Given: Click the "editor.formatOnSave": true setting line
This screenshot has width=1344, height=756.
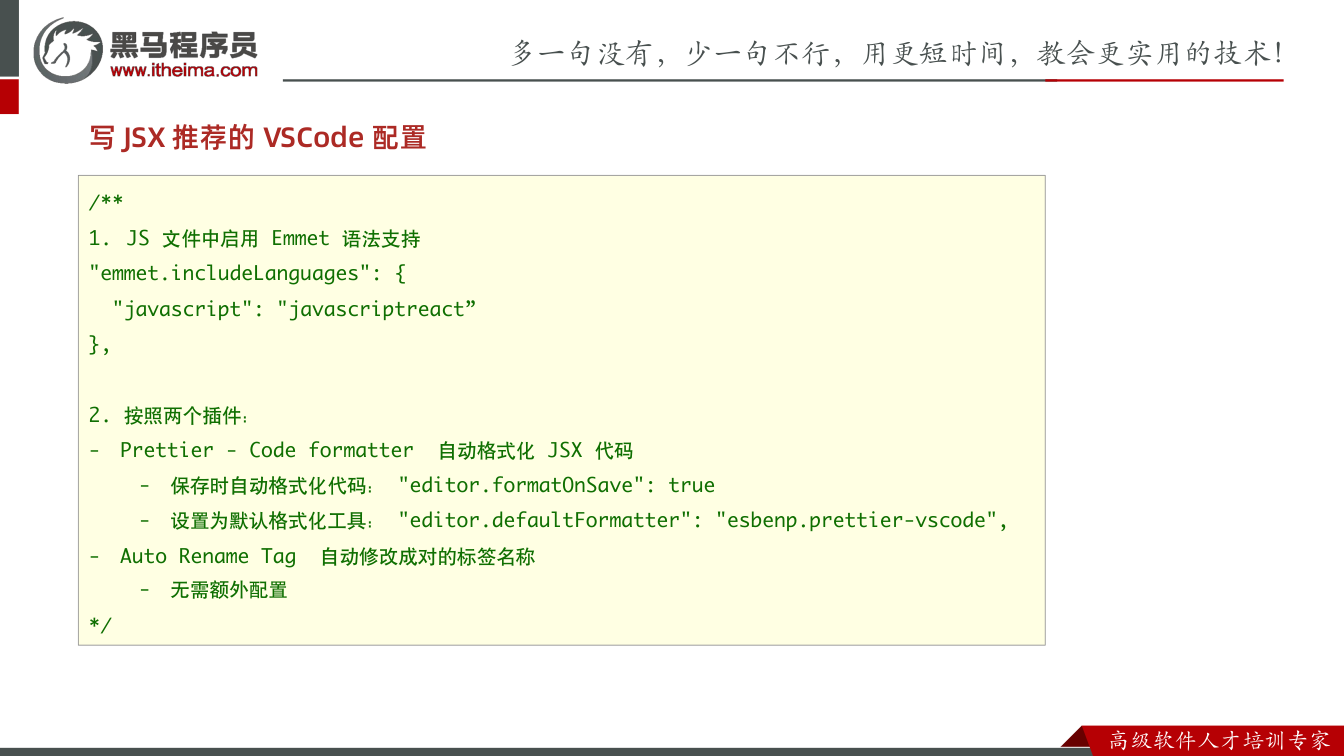Looking at the screenshot, I should [x=427, y=485].
